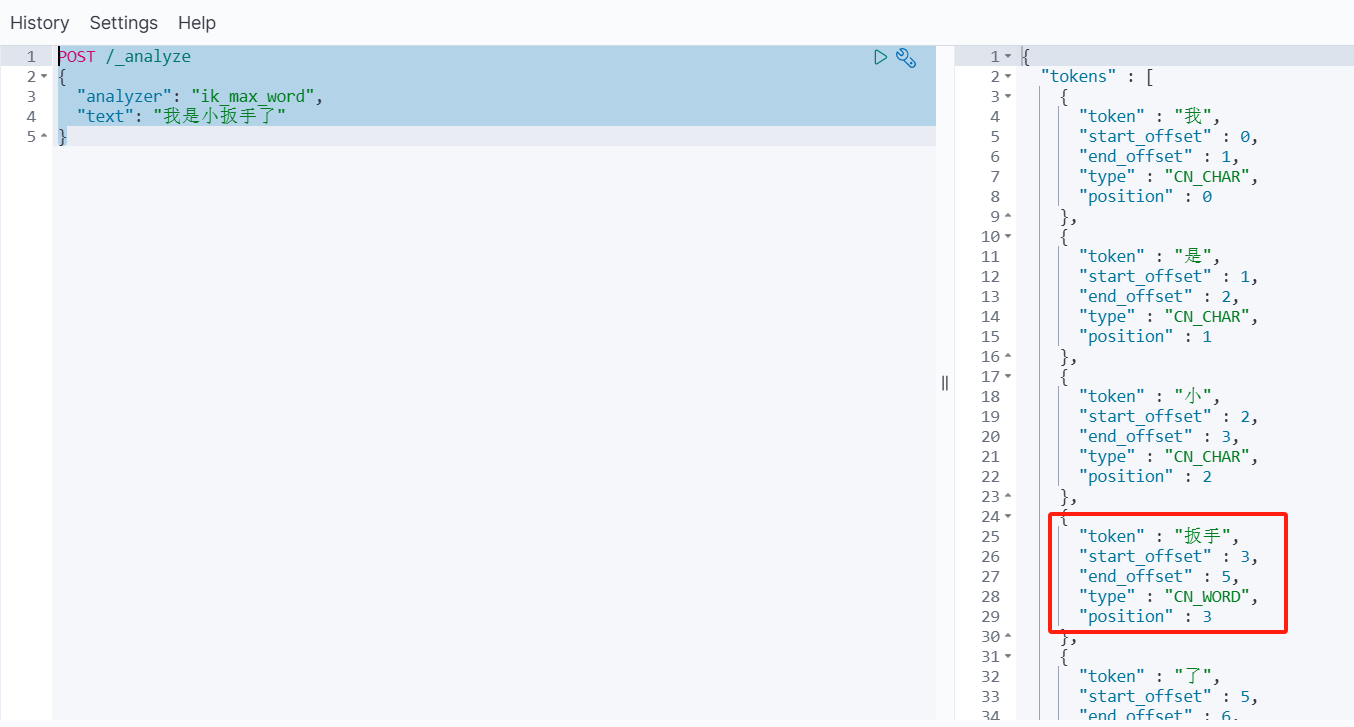Image resolution: width=1354 pixels, height=727 pixels.
Task: Click the fold arrow at response line 30
Action: click(1008, 637)
